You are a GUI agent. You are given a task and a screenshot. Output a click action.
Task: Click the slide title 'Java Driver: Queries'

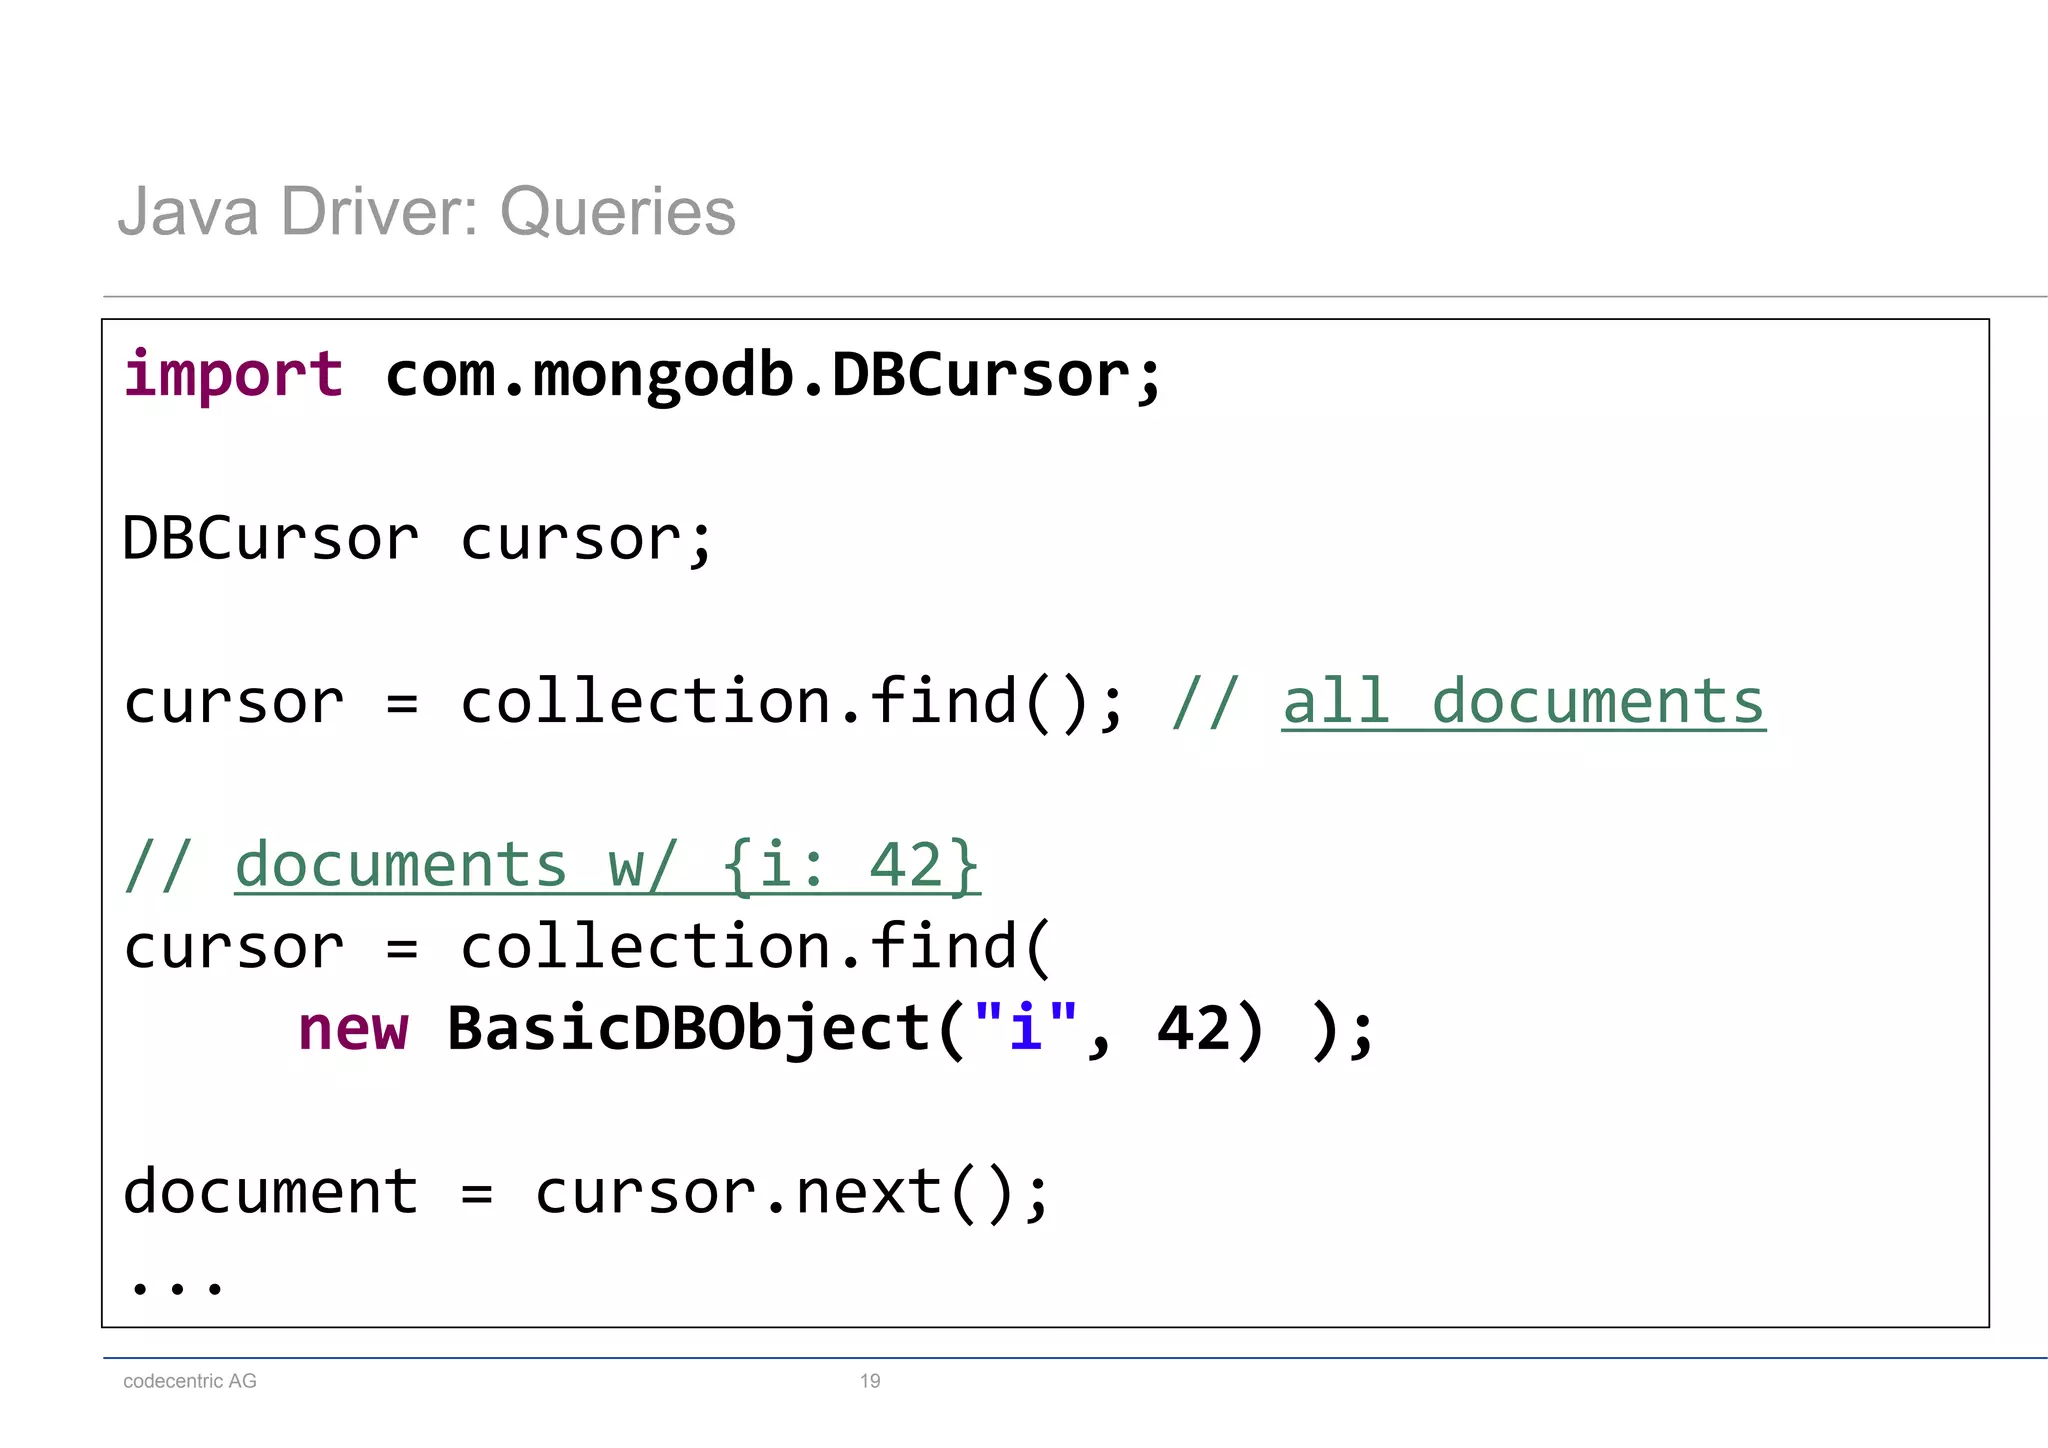(x=426, y=212)
